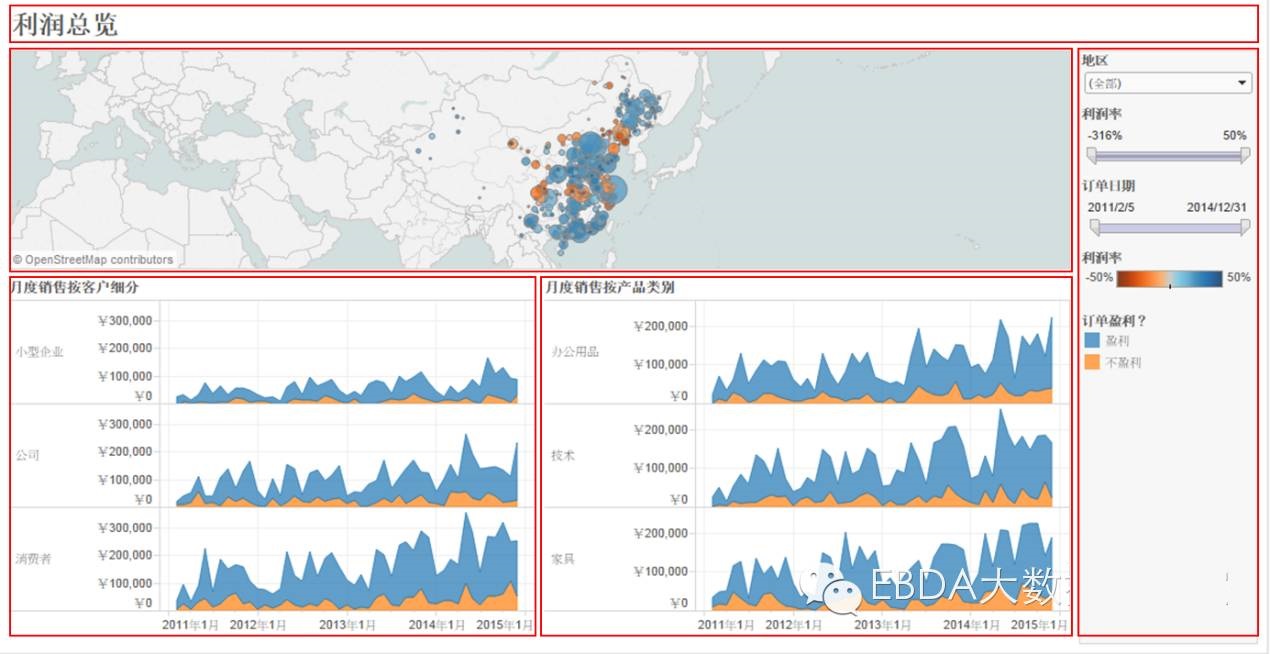This screenshot has height=654, width=1270.
Task: Click the 月度销售按产品类别 chart title
Action: (x=609, y=287)
